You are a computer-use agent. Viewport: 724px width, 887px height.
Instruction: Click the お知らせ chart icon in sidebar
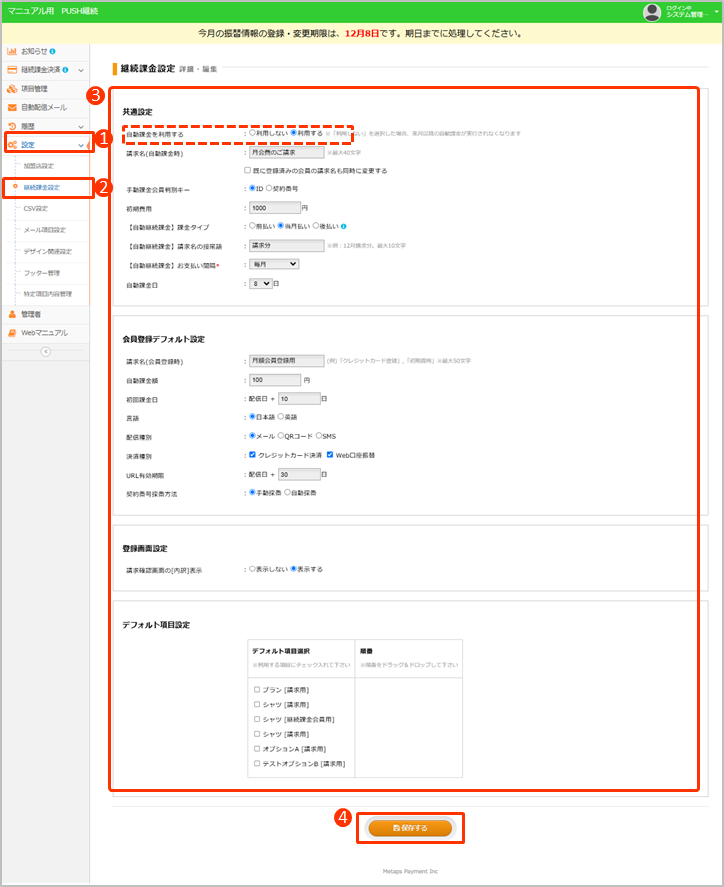click(12, 51)
